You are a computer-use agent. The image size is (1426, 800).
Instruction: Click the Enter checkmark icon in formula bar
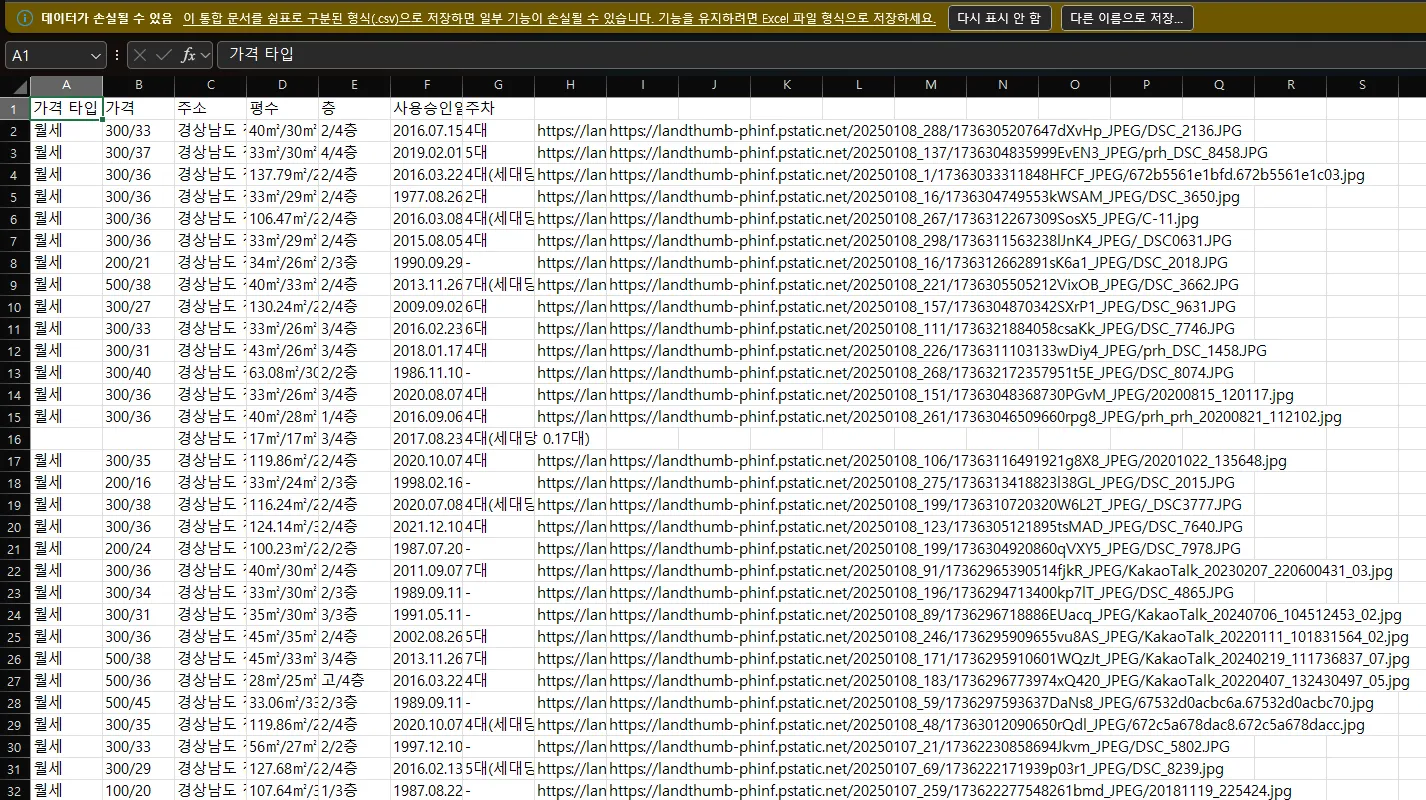click(164, 55)
